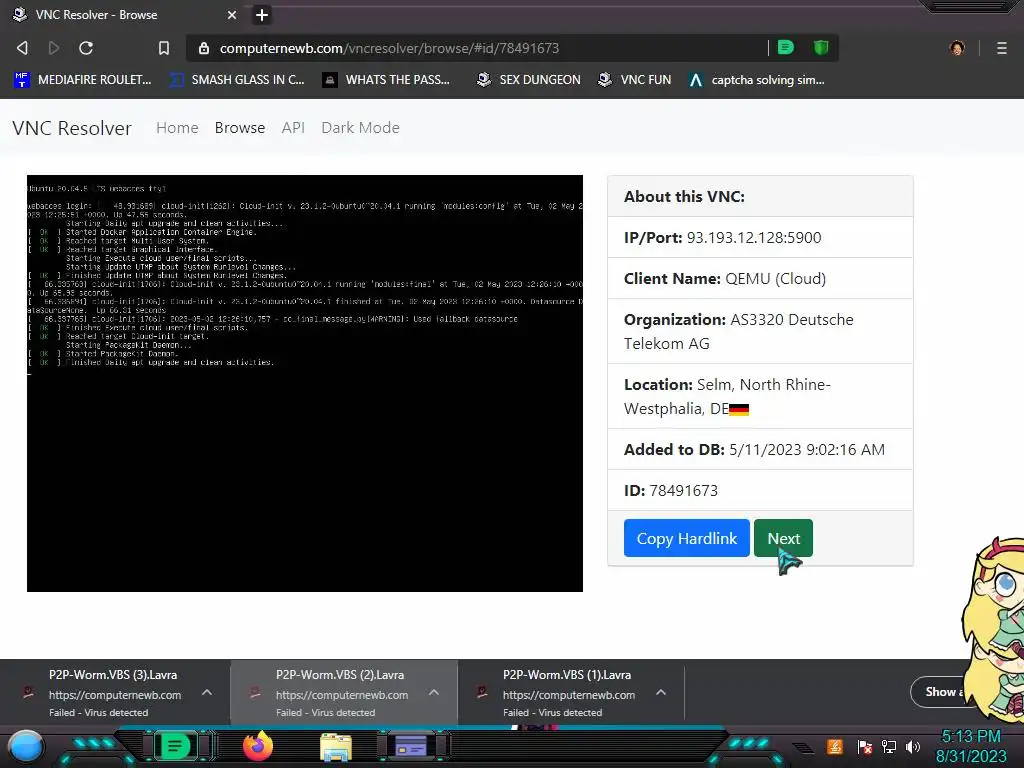Screen dimensions: 1024x768
Task: Click the Copy Hardlink button
Action: (x=686, y=538)
